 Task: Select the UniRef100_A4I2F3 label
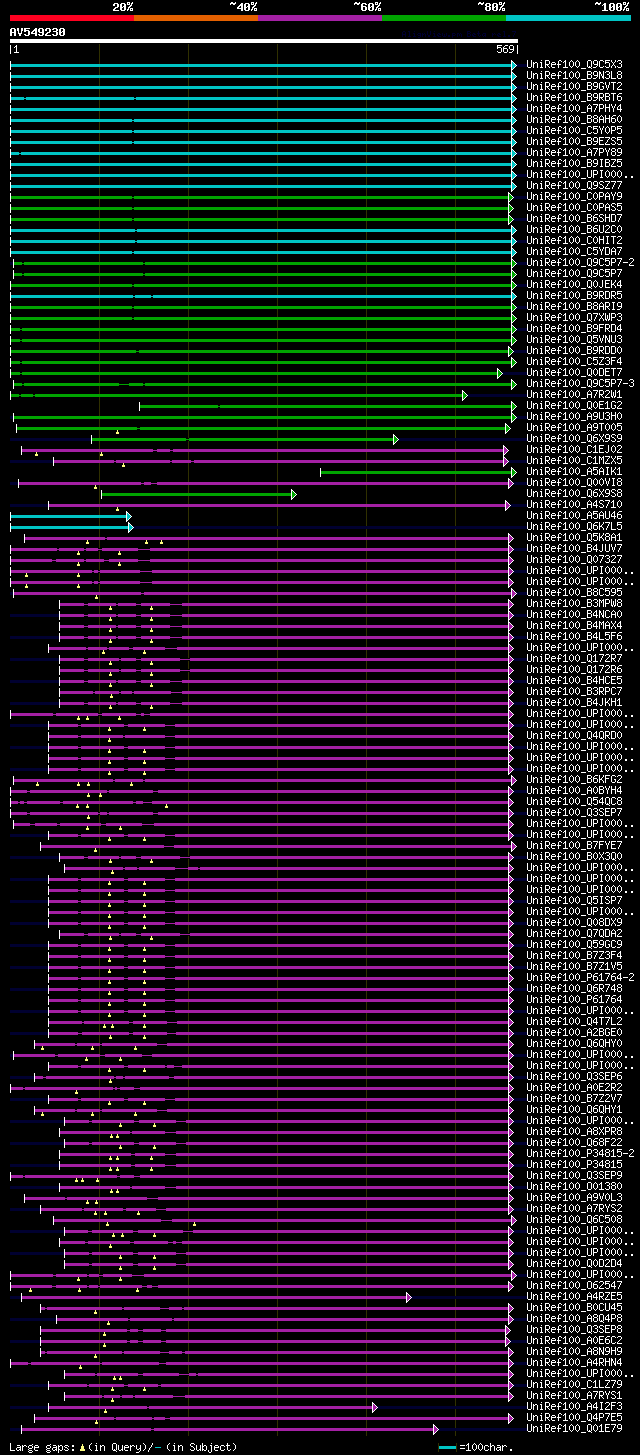point(574,1406)
